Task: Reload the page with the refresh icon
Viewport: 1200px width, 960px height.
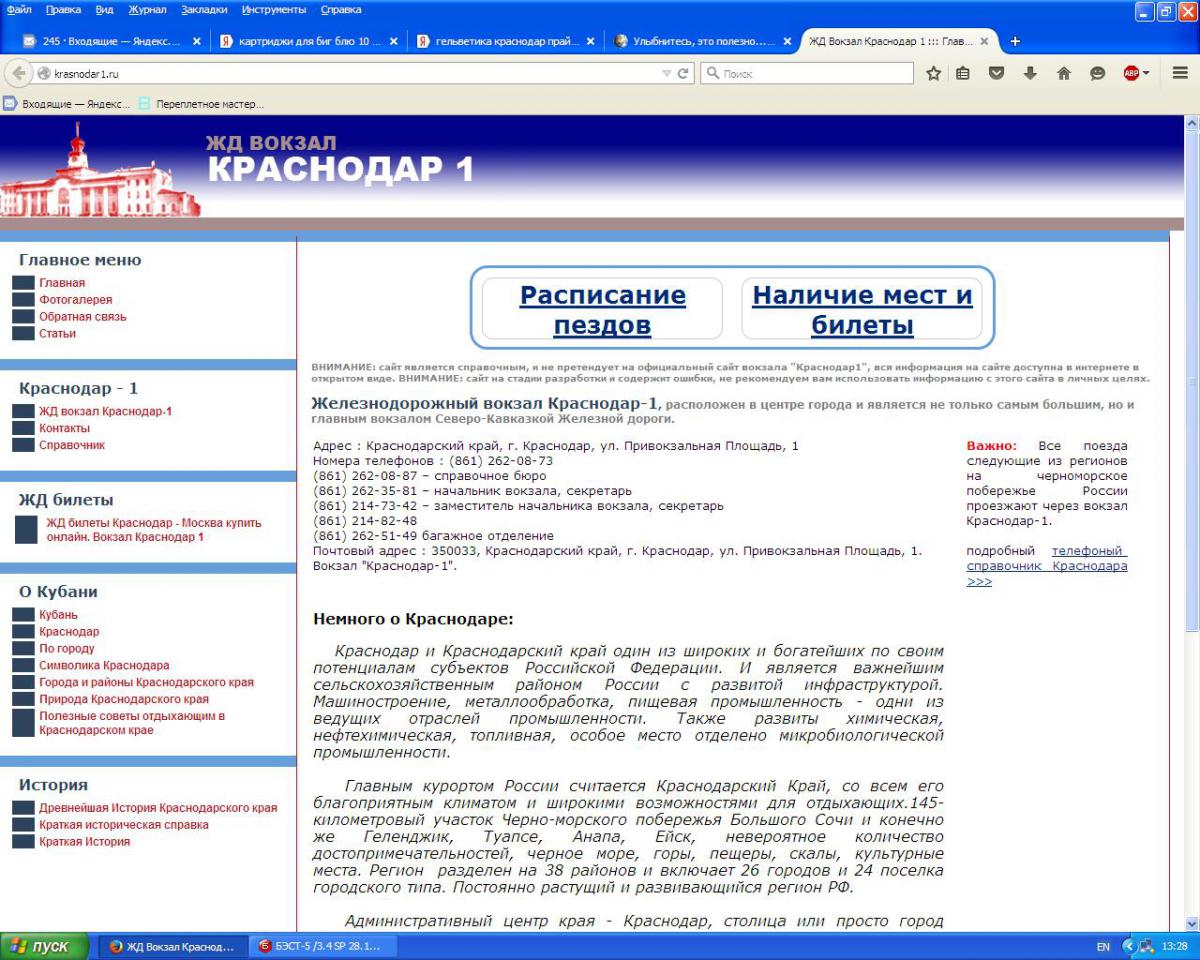Action: click(684, 74)
